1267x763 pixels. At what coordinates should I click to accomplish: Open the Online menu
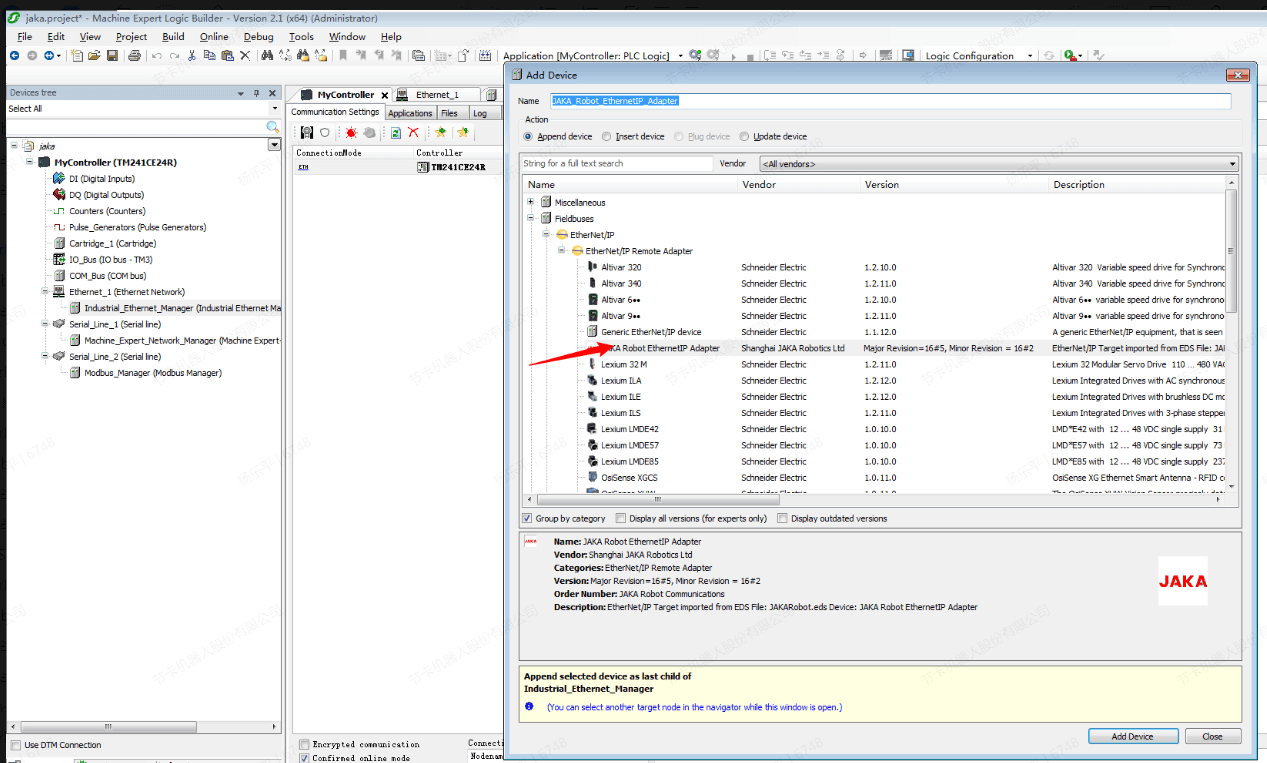point(214,37)
